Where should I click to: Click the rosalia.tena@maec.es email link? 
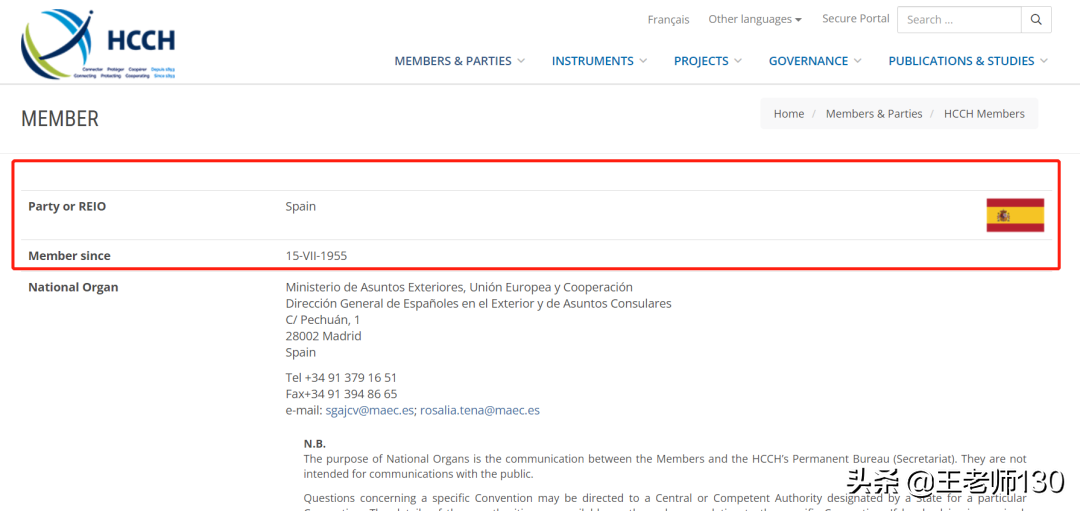(480, 410)
